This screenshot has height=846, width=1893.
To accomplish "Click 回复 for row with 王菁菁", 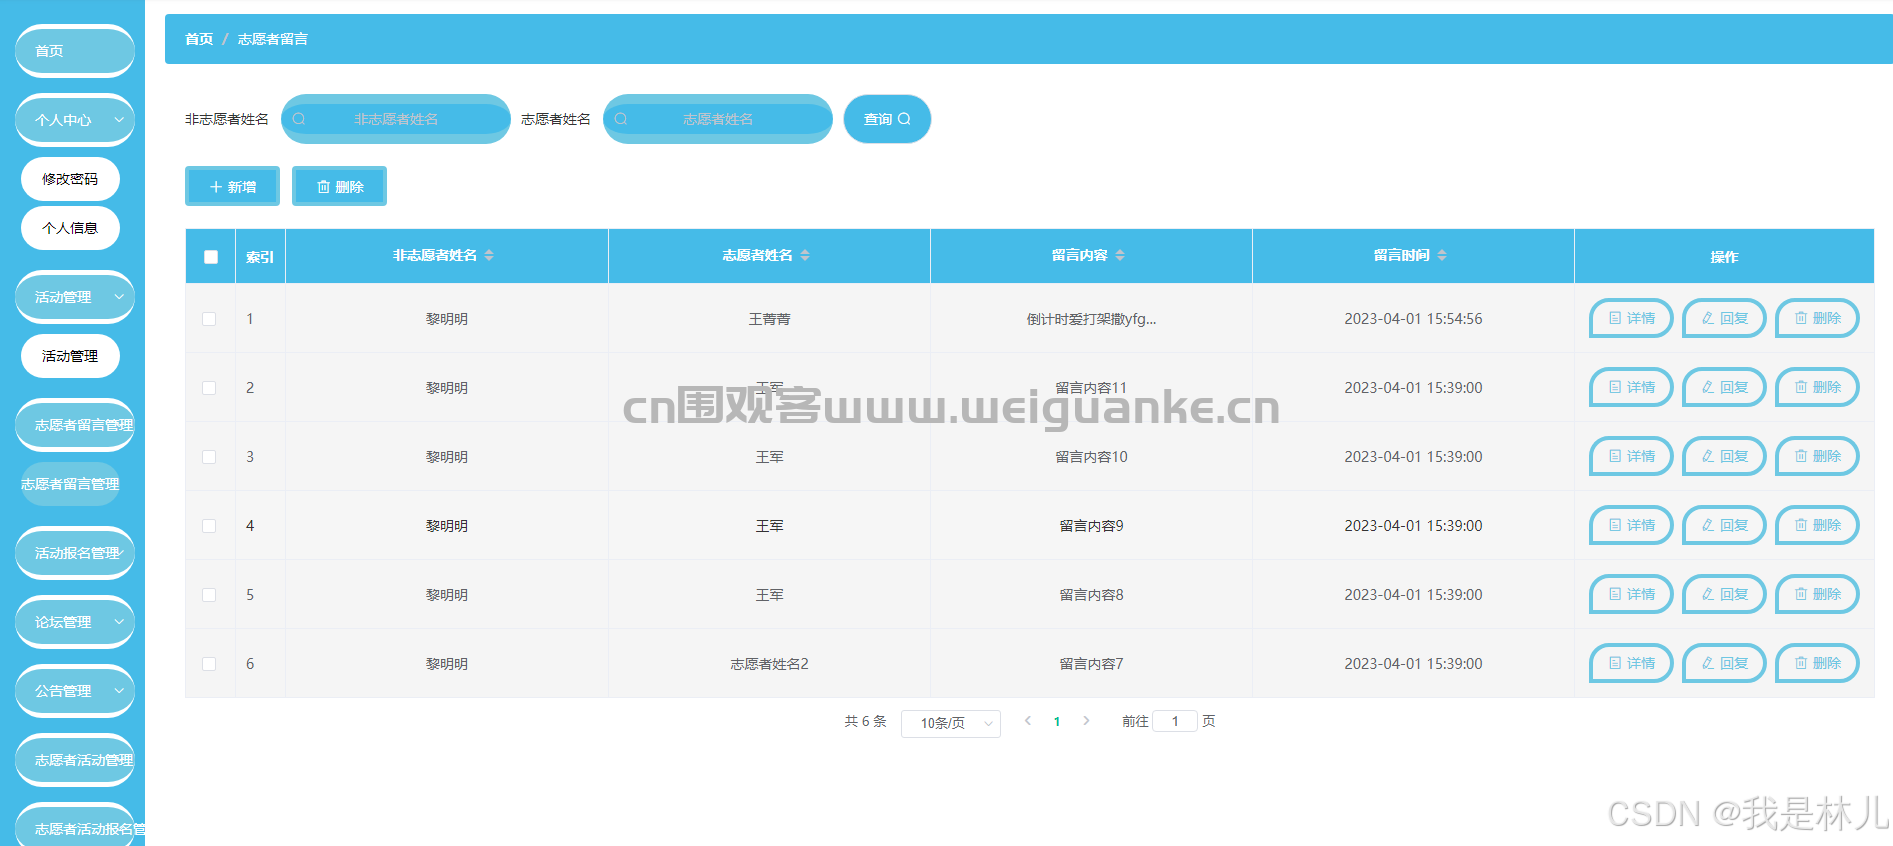I will [1724, 318].
